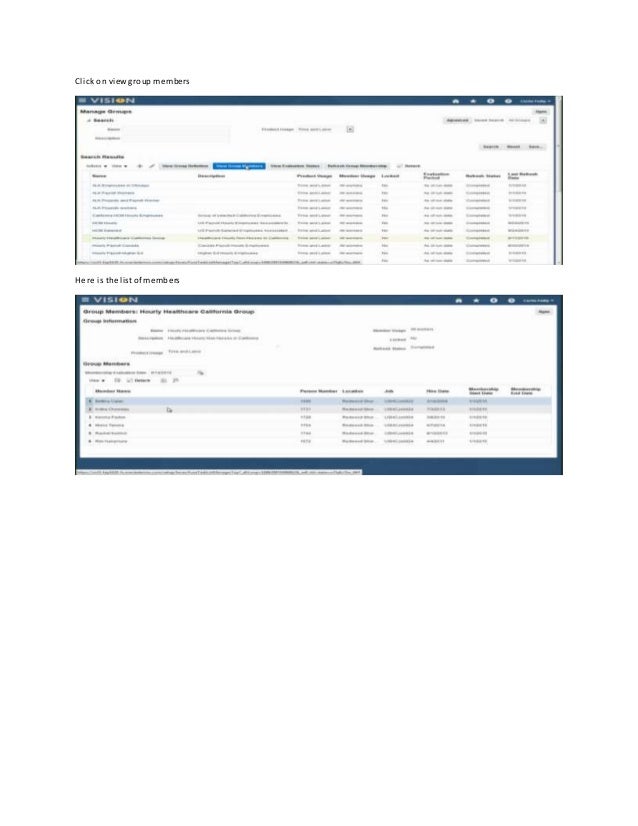Click the VISION logo in Manage Groups header

112,100
